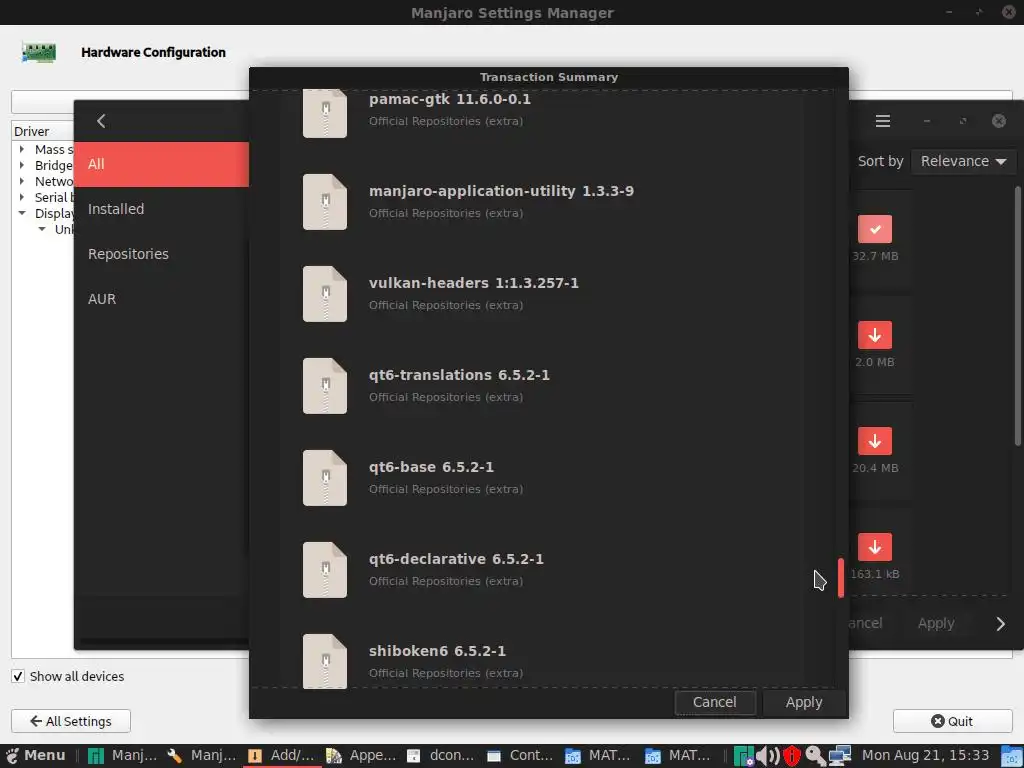This screenshot has height=768, width=1024.
Task: Click the show desktop icon at taskbar end
Action: click(x=1012, y=756)
